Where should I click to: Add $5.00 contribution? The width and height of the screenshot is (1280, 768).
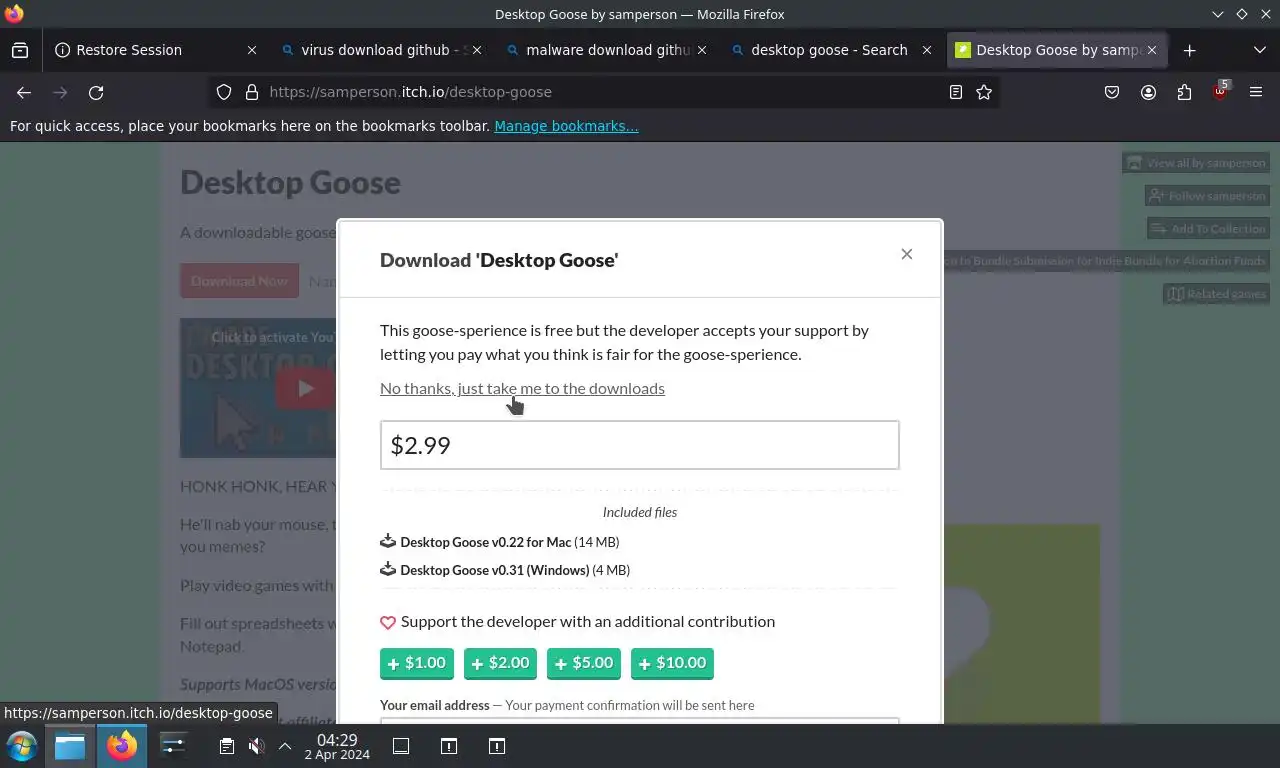click(584, 663)
